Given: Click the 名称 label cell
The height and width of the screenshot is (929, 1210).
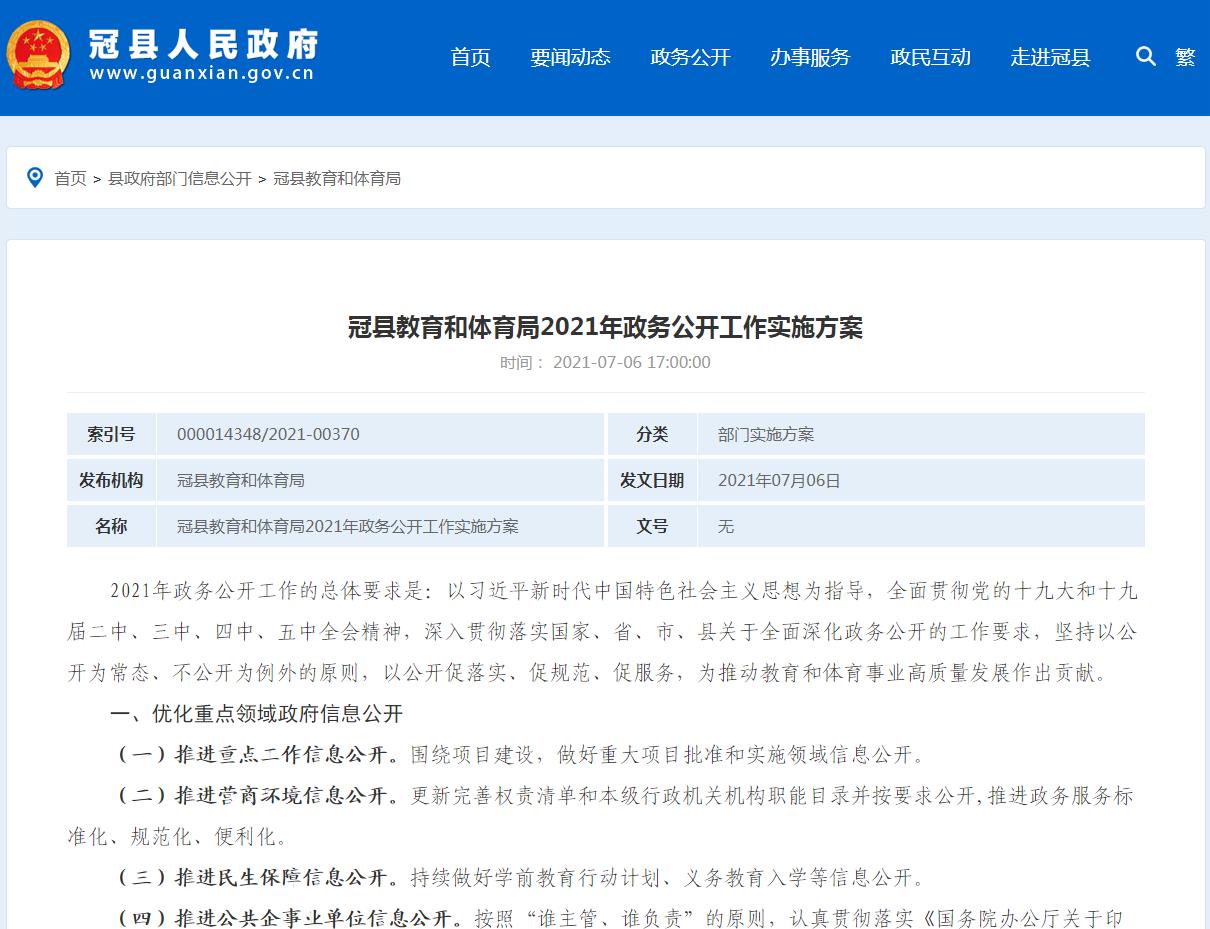Looking at the screenshot, I should tap(111, 526).
